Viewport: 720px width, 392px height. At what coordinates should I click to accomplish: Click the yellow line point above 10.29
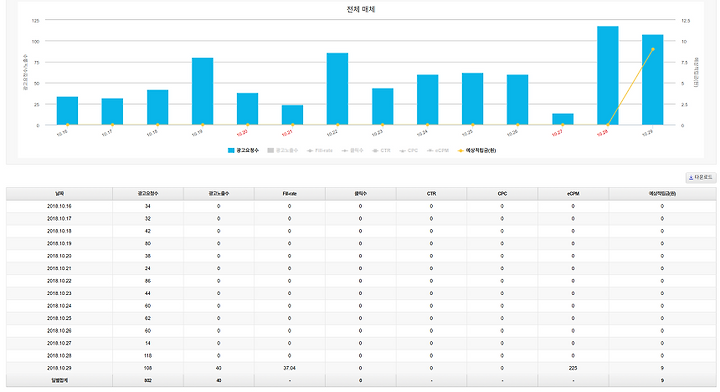click(x=652, y=49)
